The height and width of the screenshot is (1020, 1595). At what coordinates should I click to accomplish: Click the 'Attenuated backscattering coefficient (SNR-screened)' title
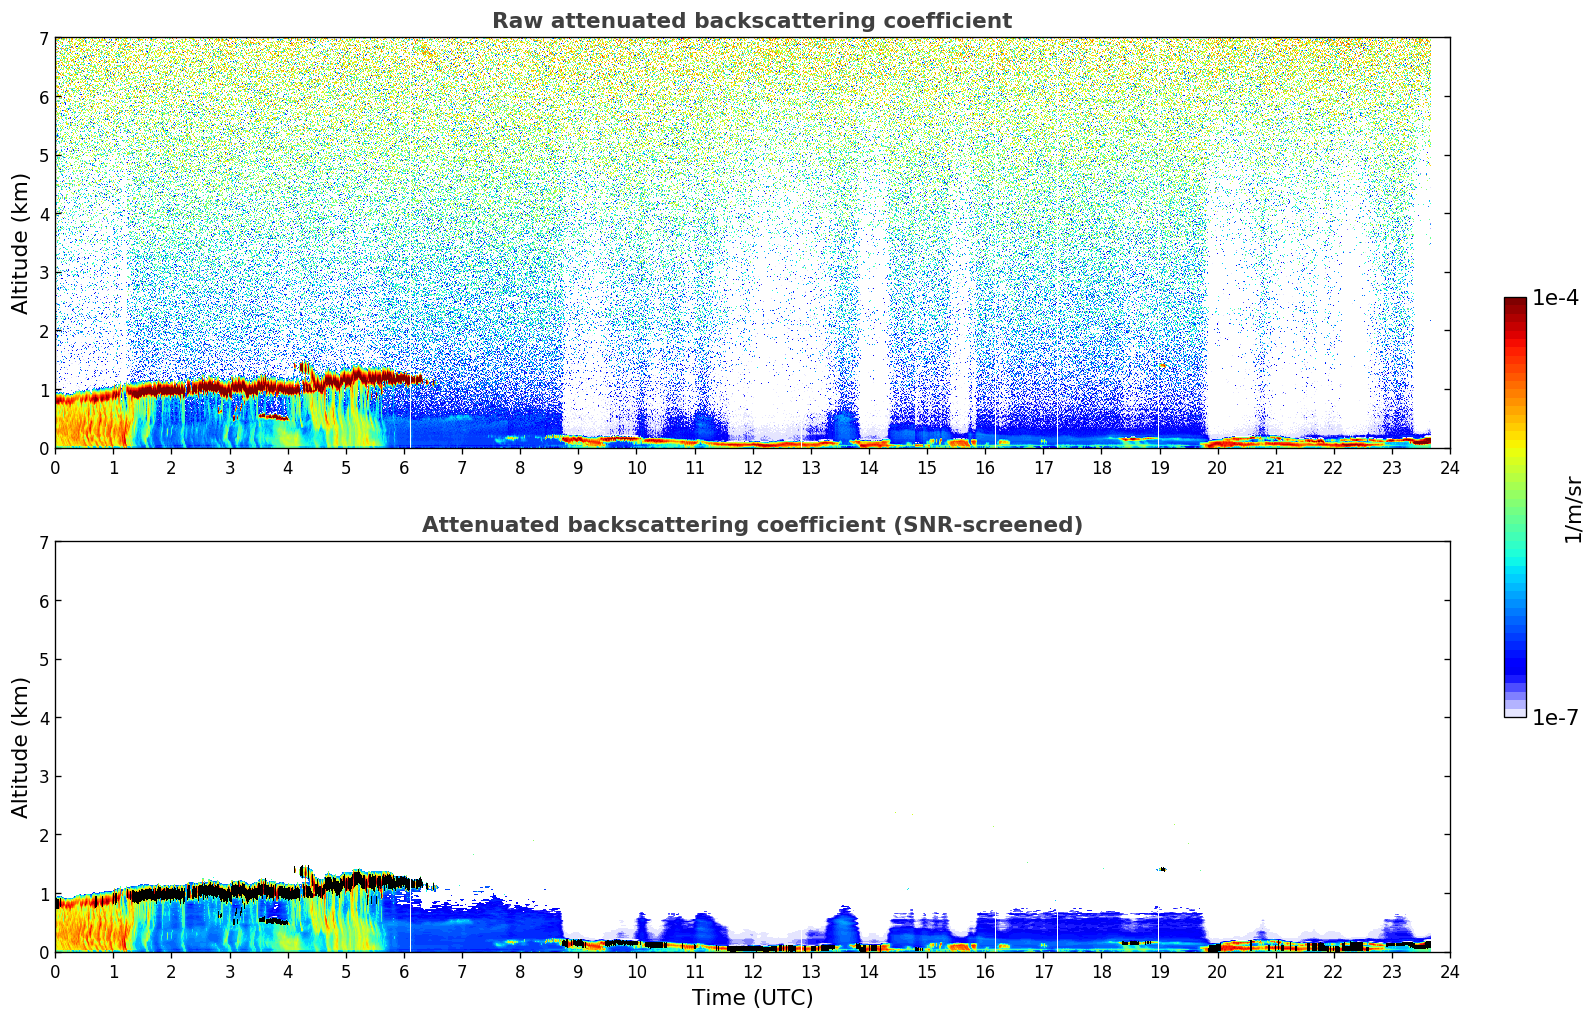pos(752,525)
